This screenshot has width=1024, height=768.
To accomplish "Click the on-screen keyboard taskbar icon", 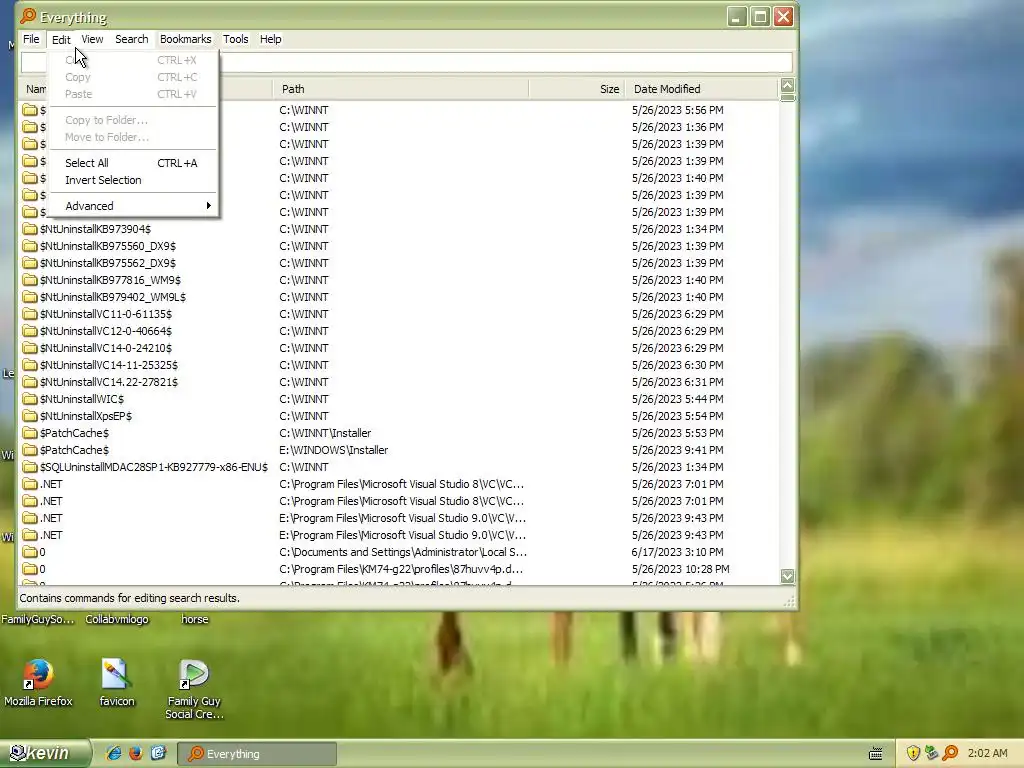I will [x=876, y=754].
